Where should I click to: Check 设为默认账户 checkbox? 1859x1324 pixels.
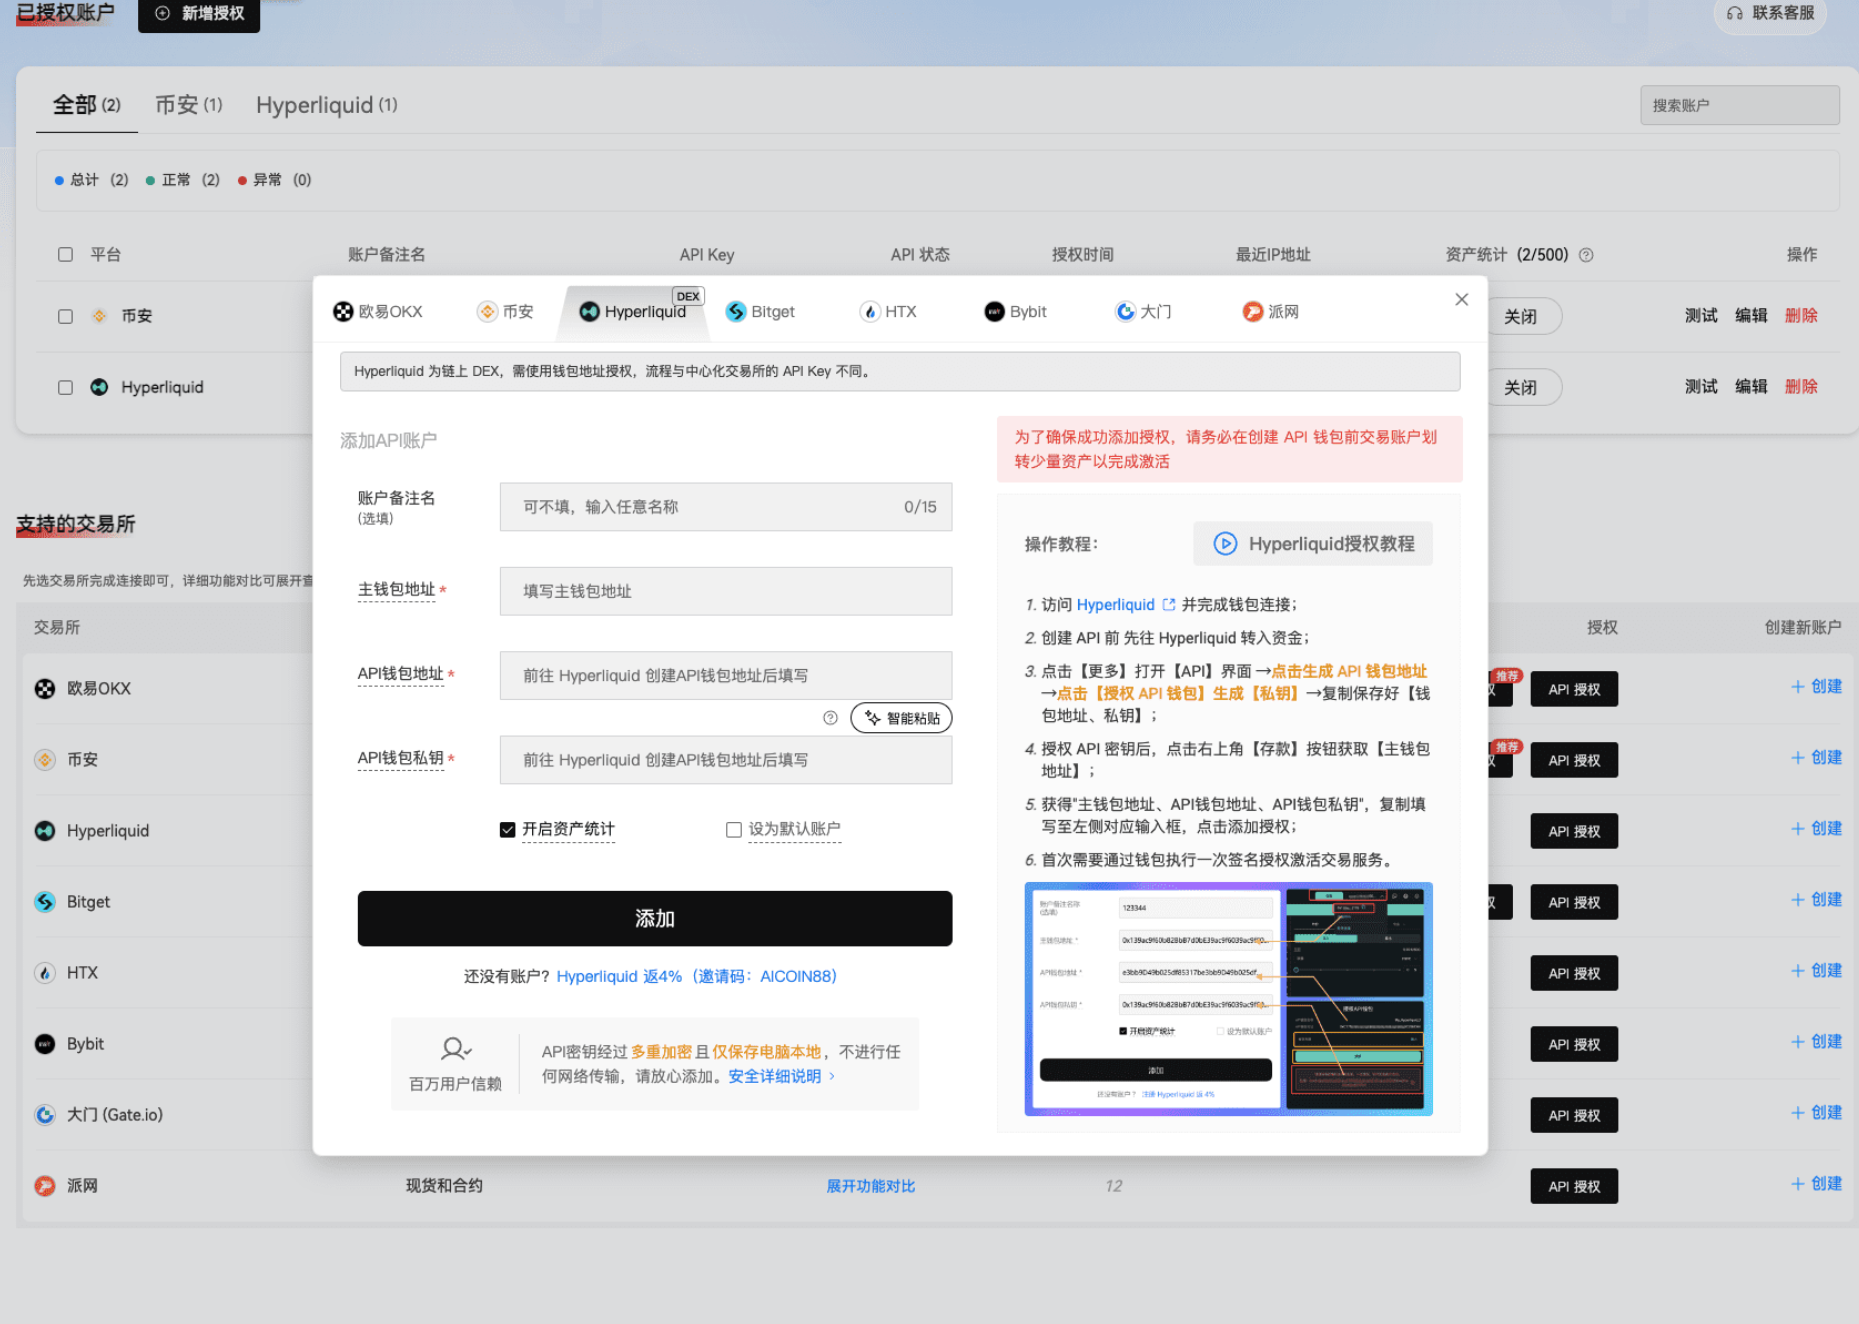[734, 830]
